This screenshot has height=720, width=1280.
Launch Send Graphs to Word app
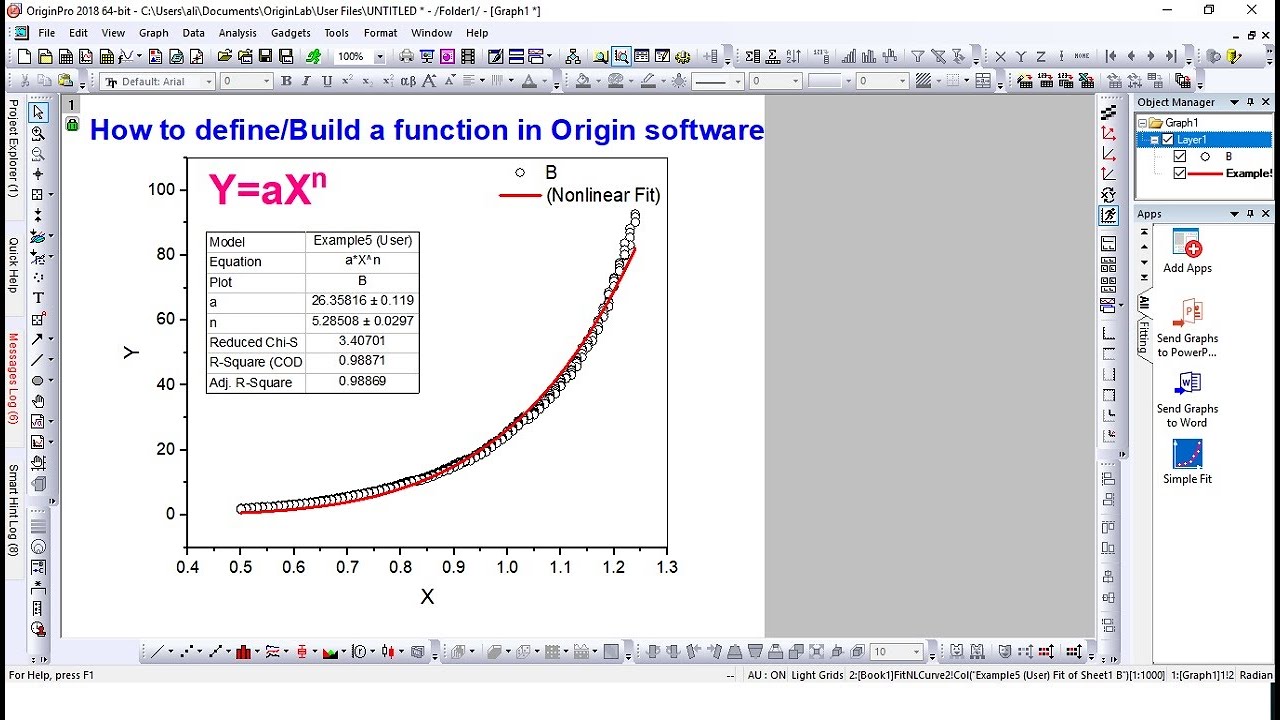click(x=1187, y=399)
